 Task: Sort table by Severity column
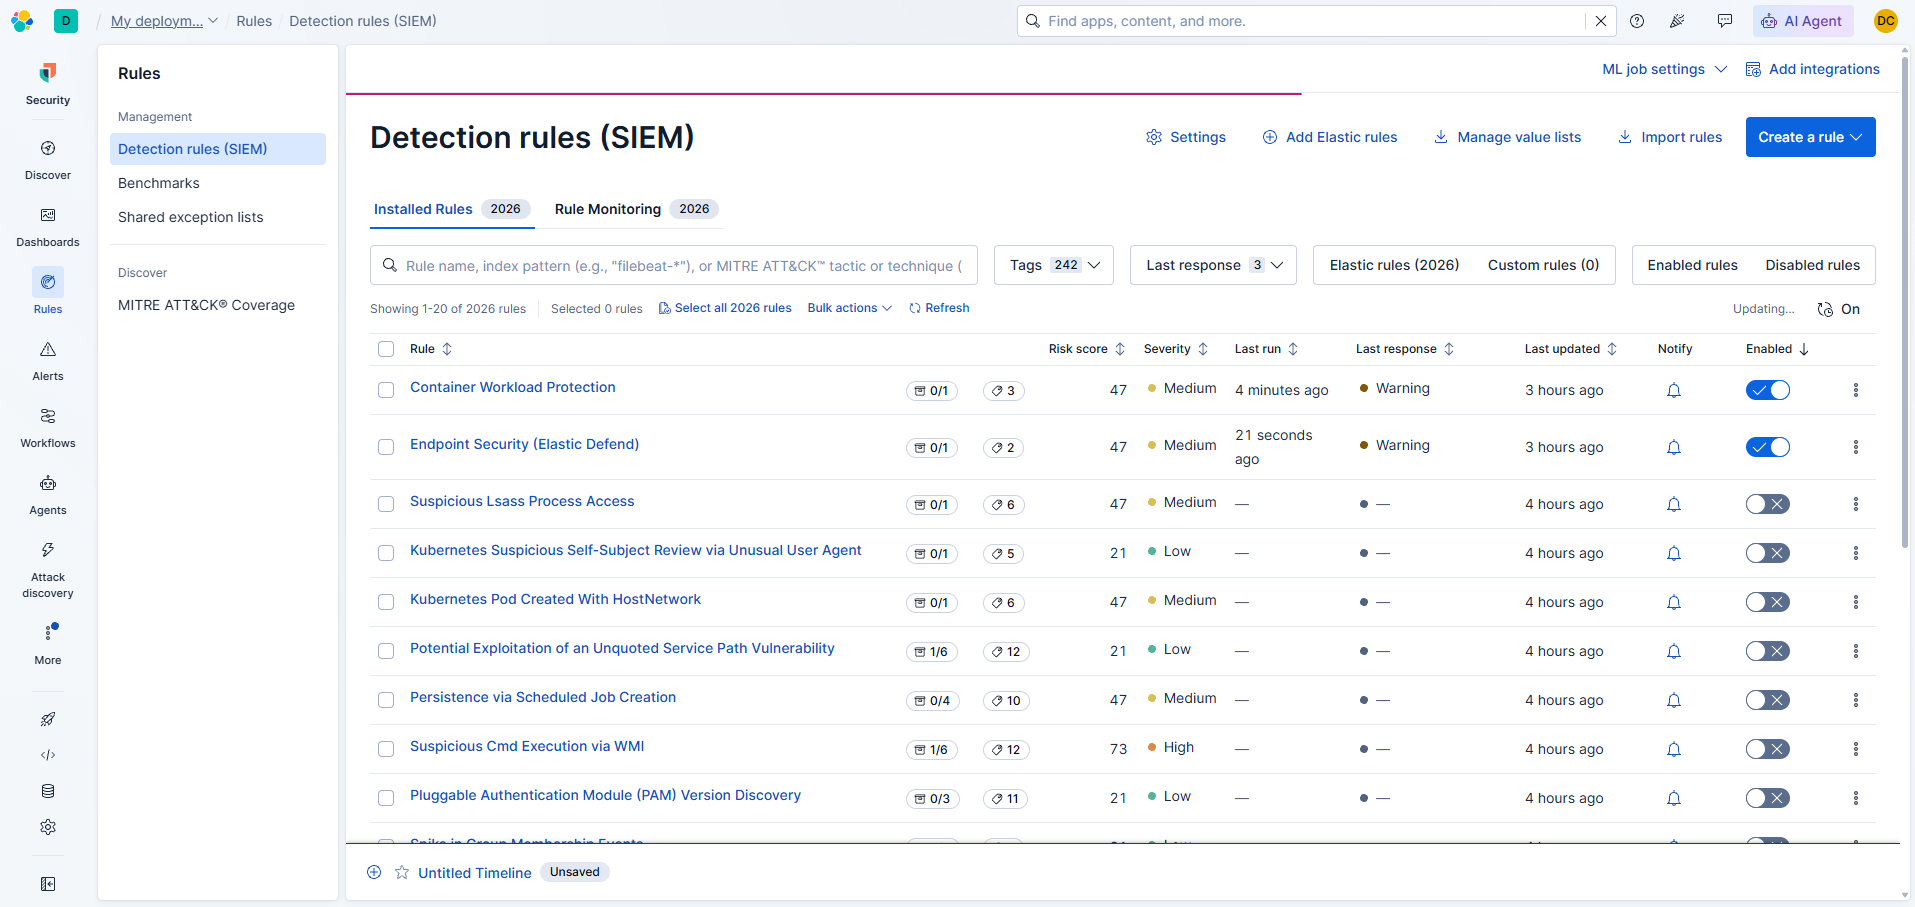click(1176, 349)
